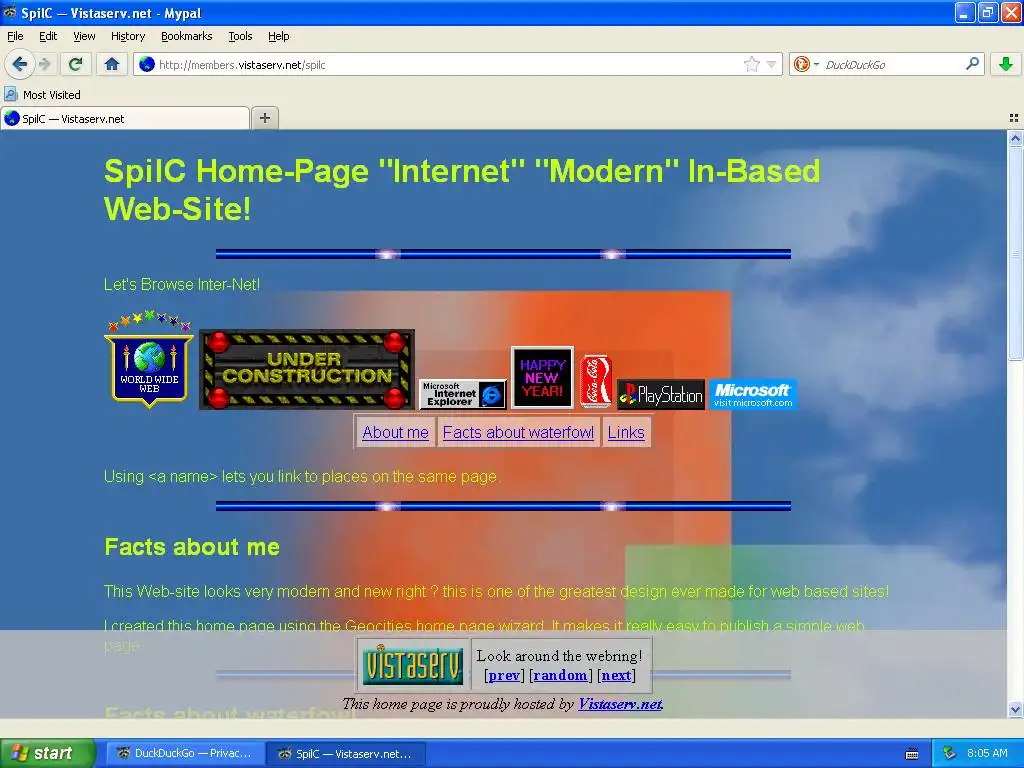The width and height of the screenshot is (1024, 768).
Task: Go to the next webring site
Action: click(x=616, y=675)
